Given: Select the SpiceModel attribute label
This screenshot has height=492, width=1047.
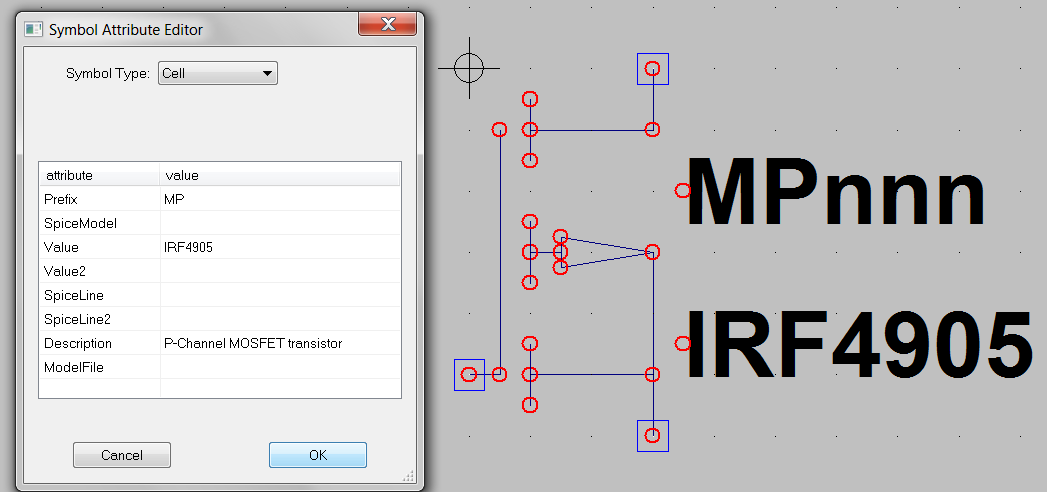Looking at the screenshot, I should [x=80, y=223].
